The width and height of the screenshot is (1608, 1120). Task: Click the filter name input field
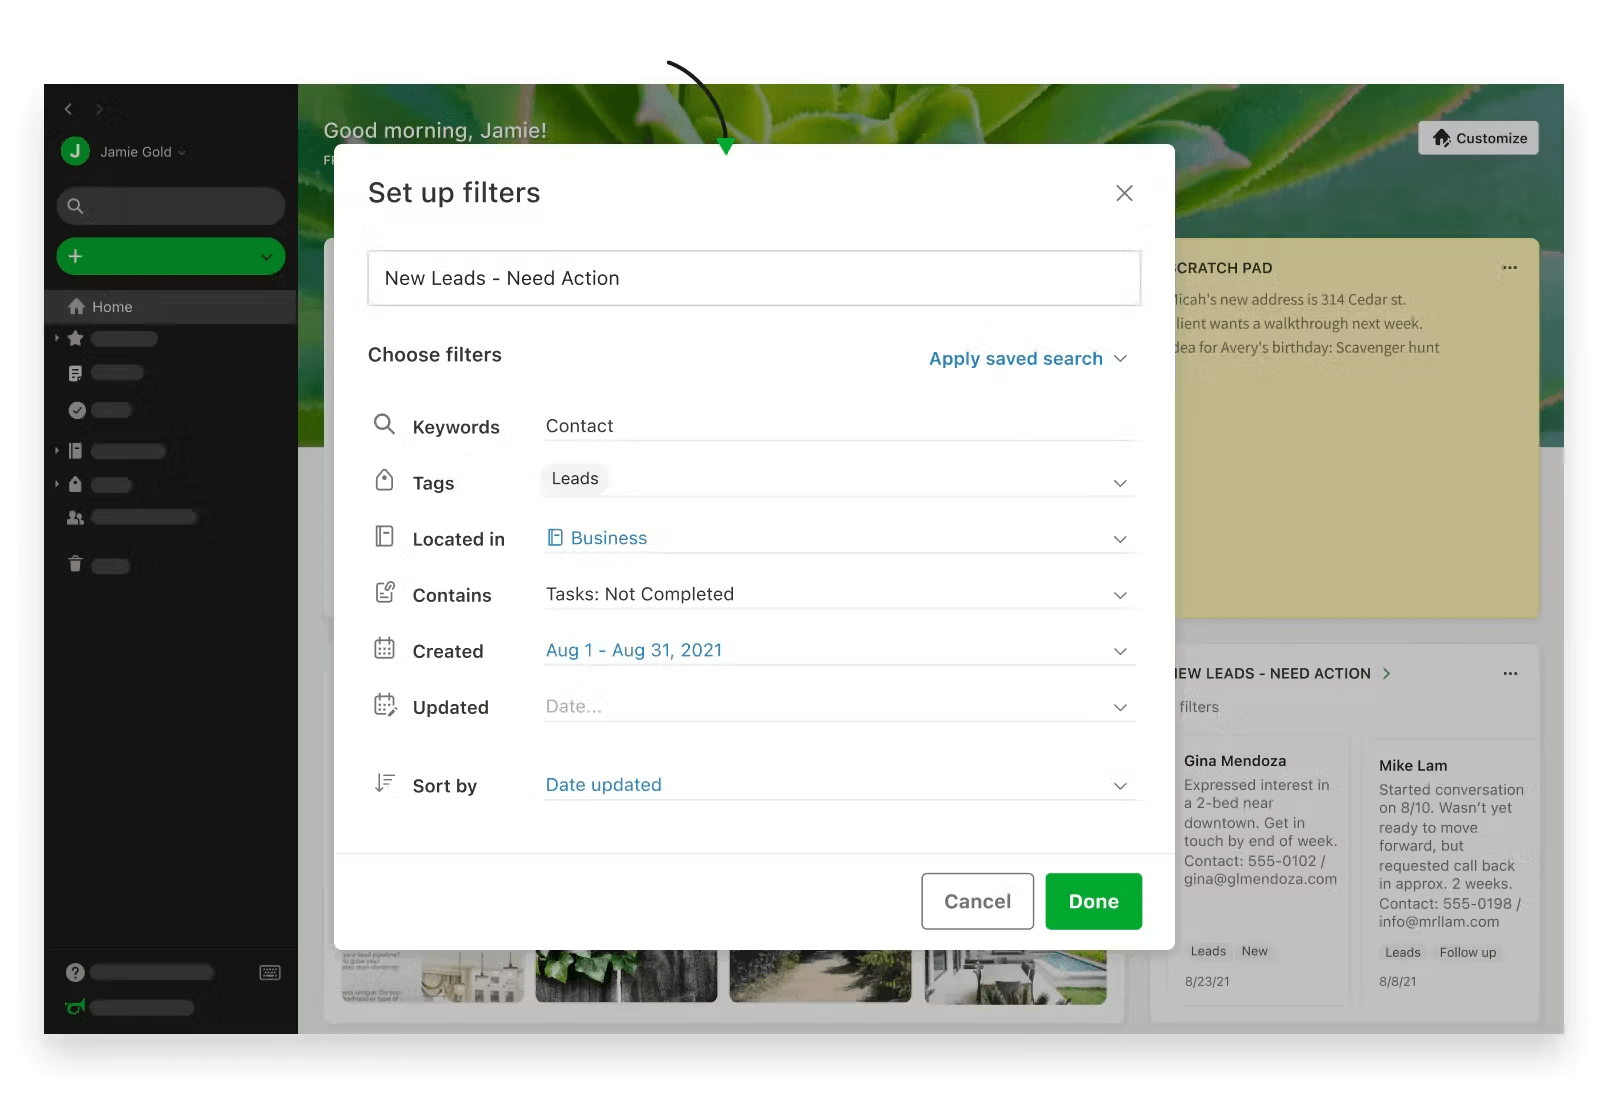tap(754, 278)
